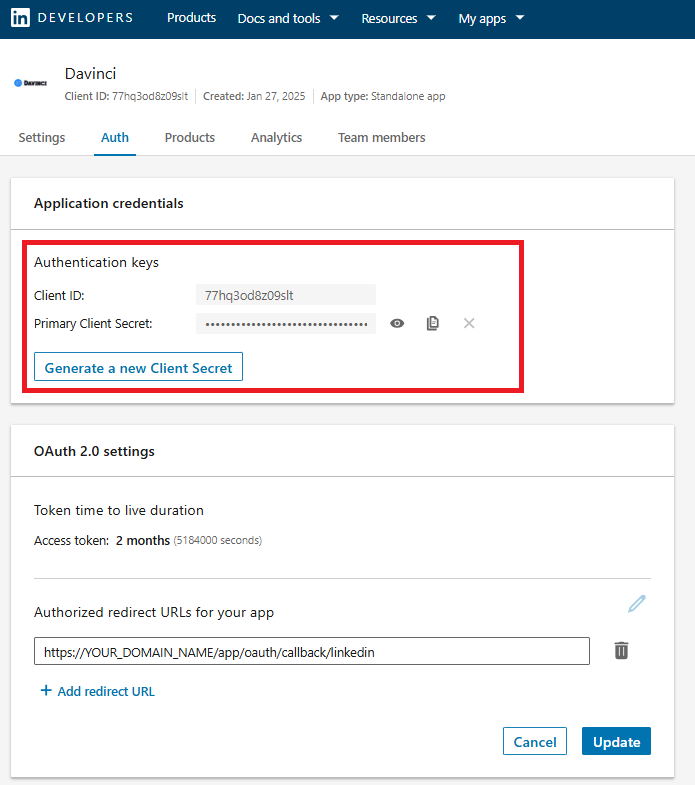Click Generate a new Client Secret
The image size is (695, 785).
tap(138, 366)
